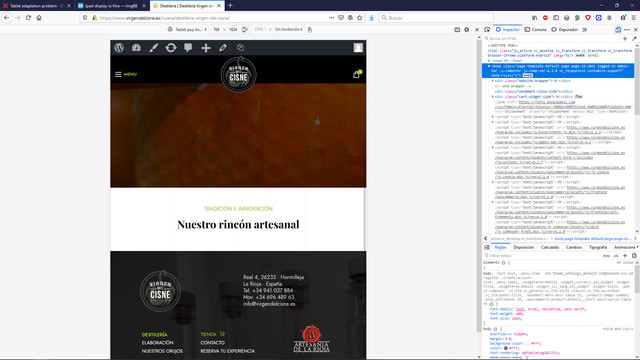Open the WordPress logo menu in admin bar
Image resolution: width=640 pixels, height=360 pixels.
point(119,48)
